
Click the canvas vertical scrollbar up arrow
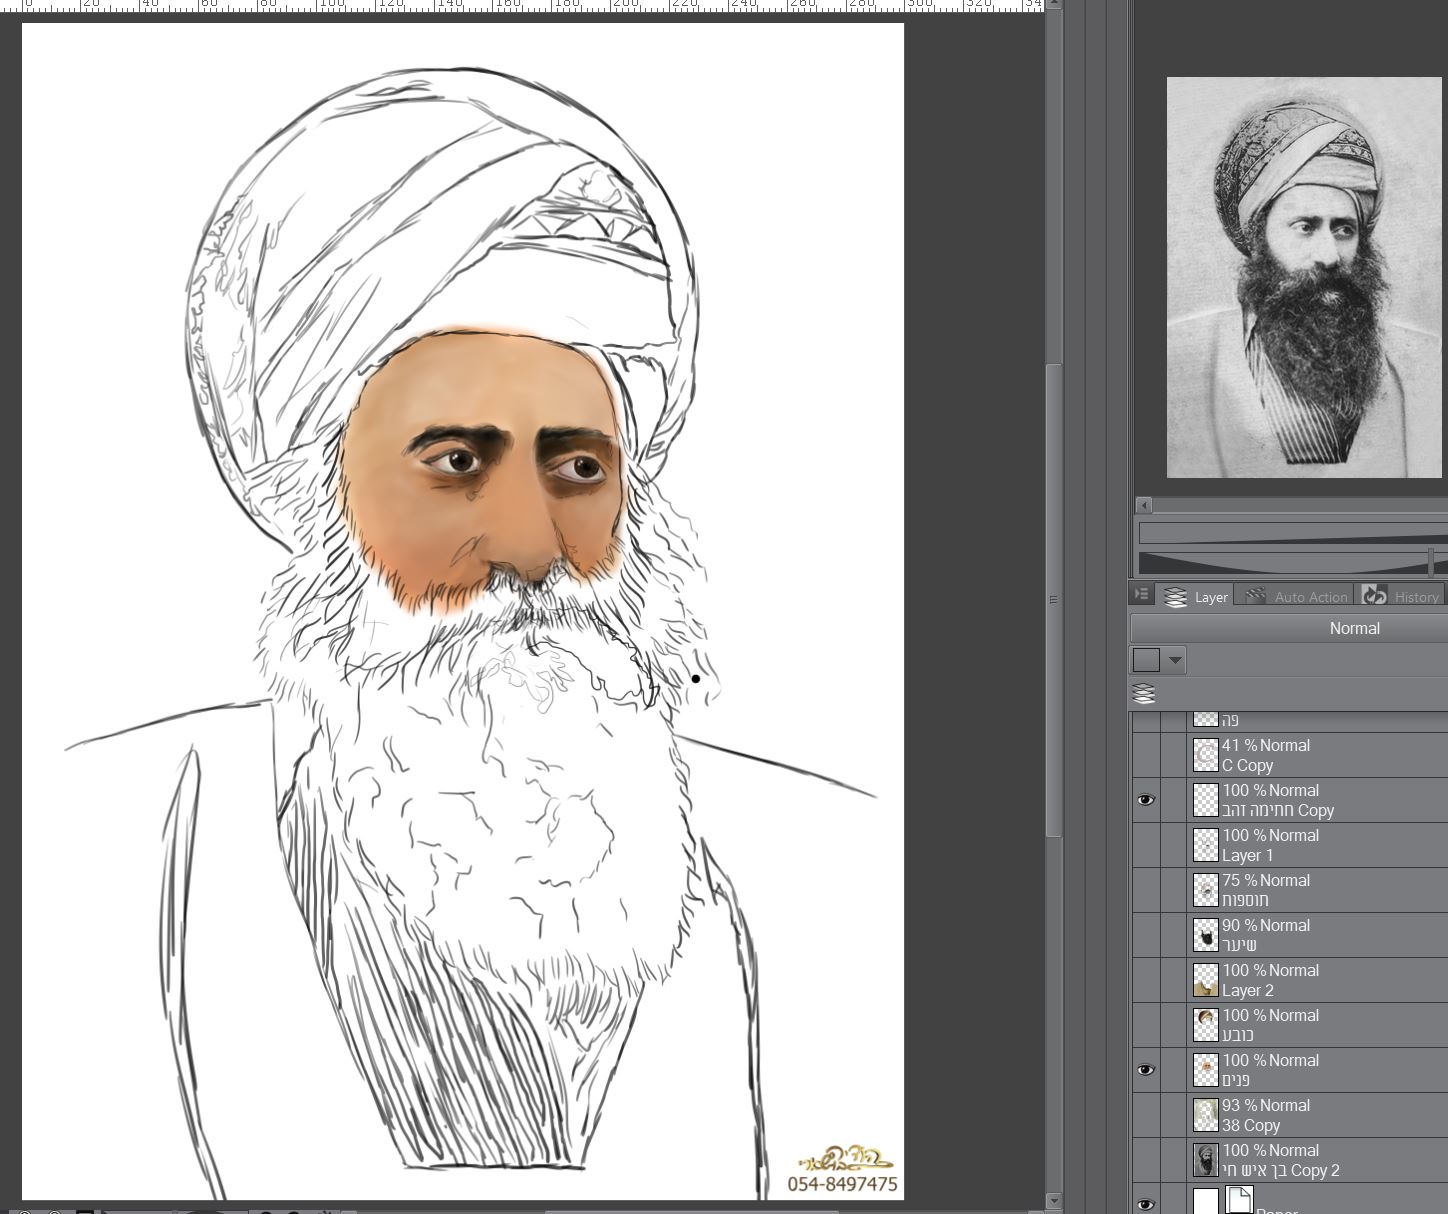pos(1053,5)
